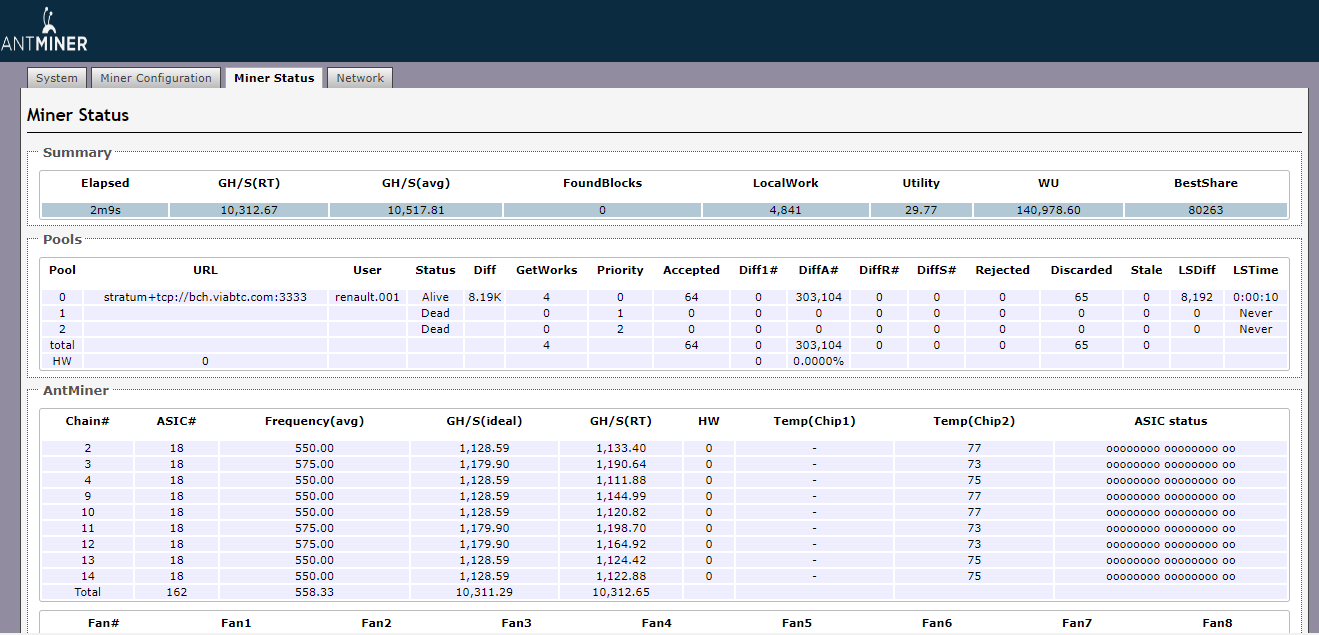Click the Stale column header

click(x=1146, y=270)
